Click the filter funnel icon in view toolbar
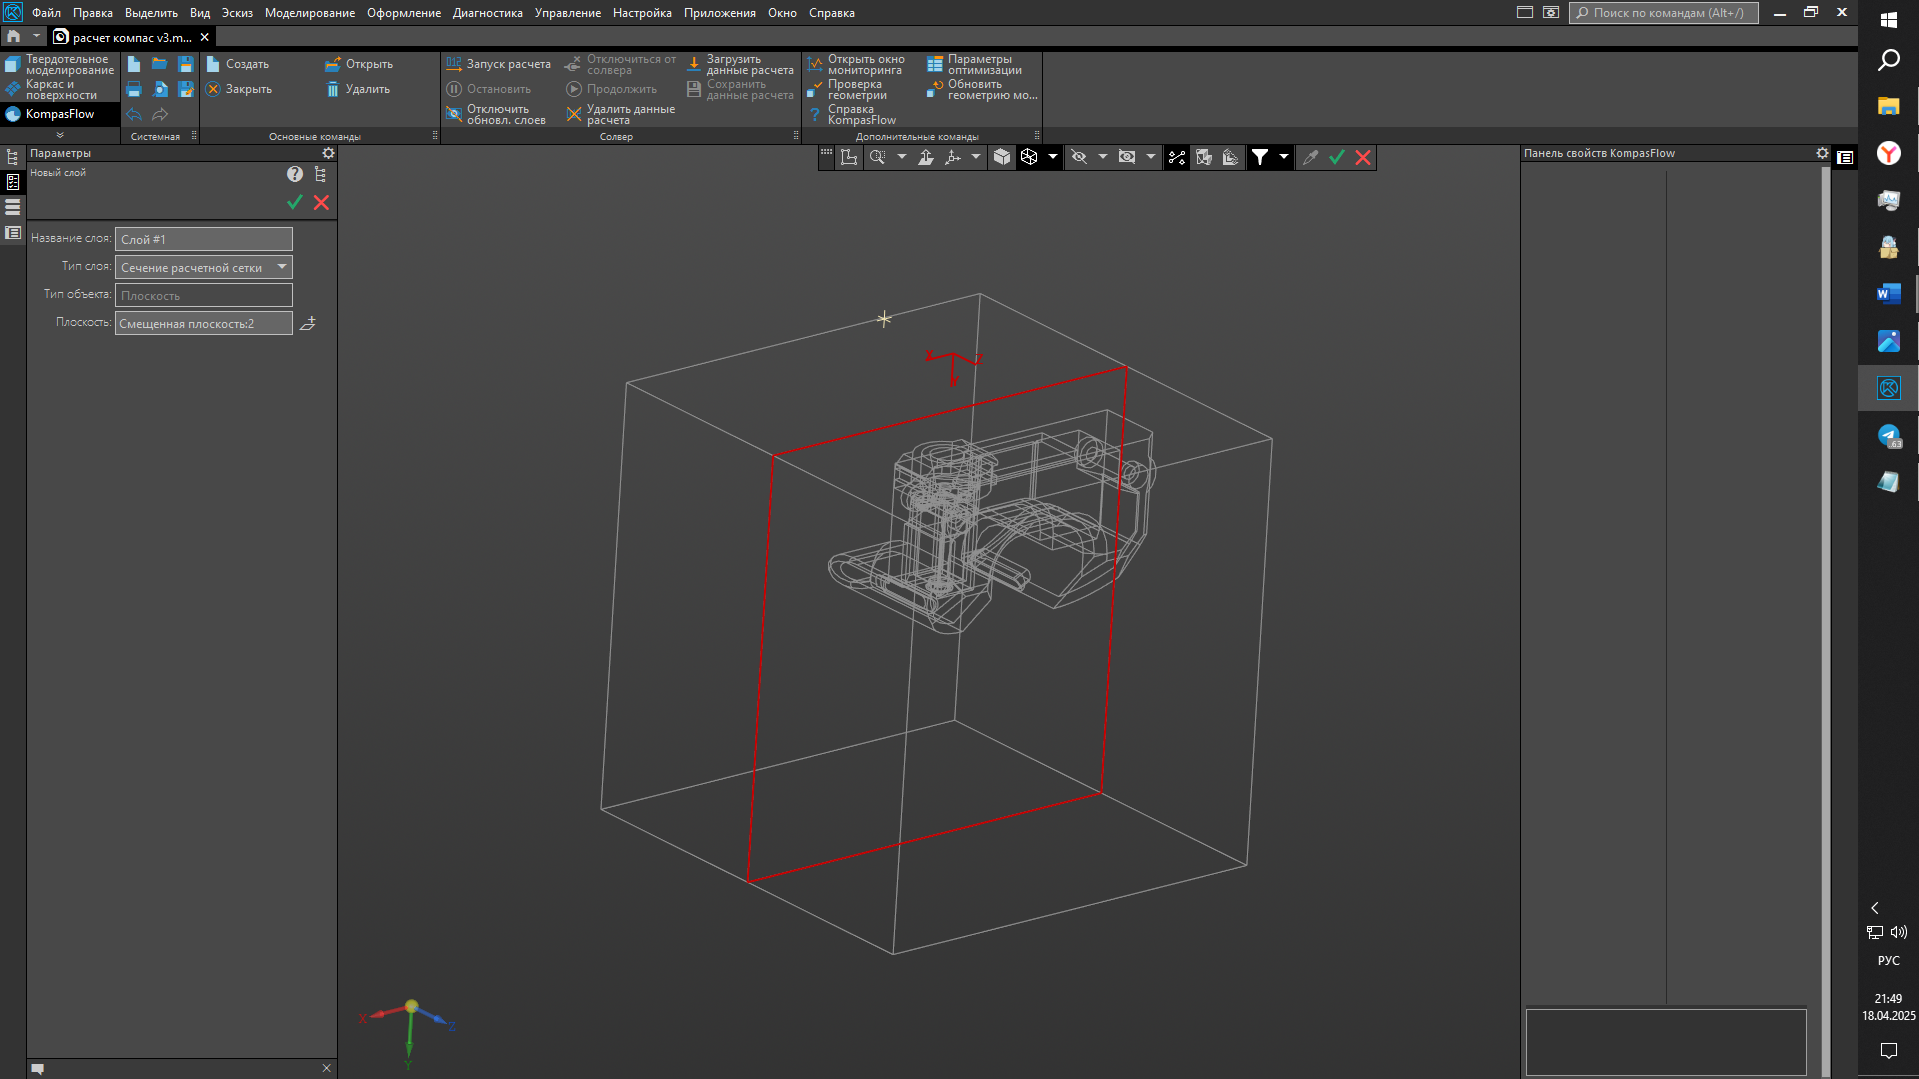The height and width of the screenshot is (1079, 1919). click(1260, 157)
